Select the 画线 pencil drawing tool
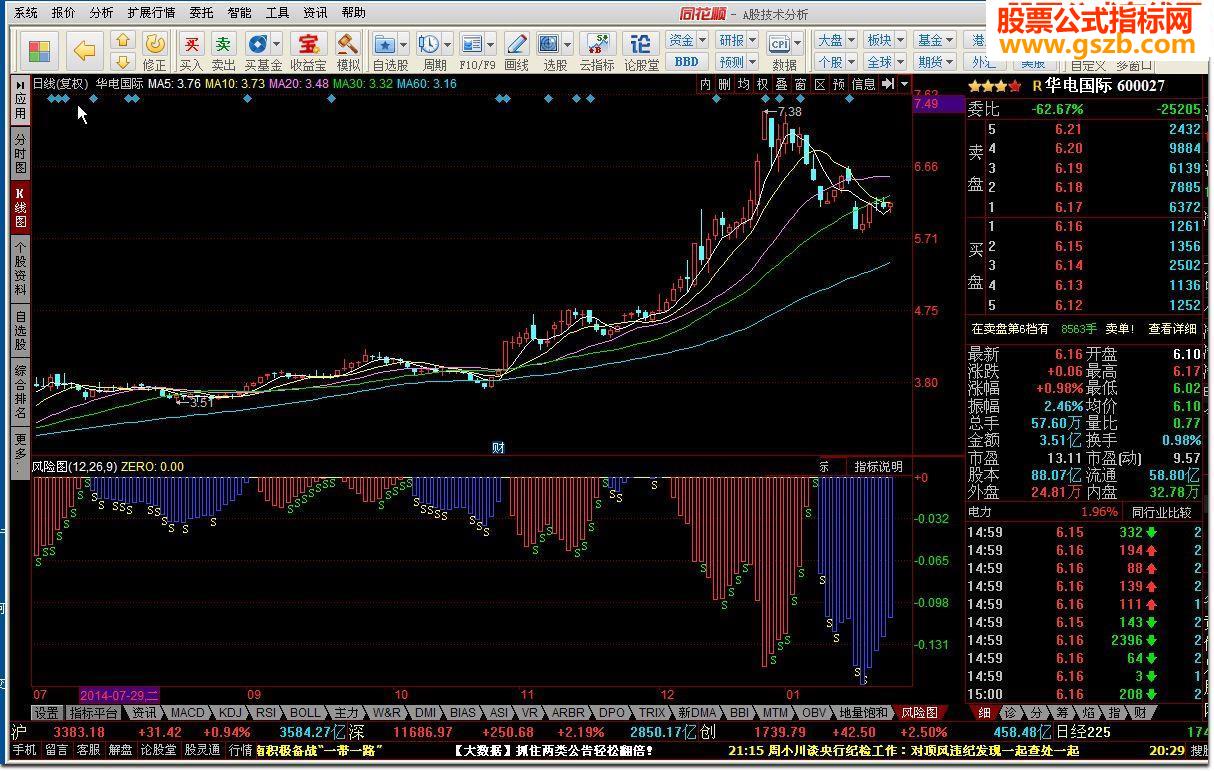The width and height of the screenshot is (1214, 771). 517,51
